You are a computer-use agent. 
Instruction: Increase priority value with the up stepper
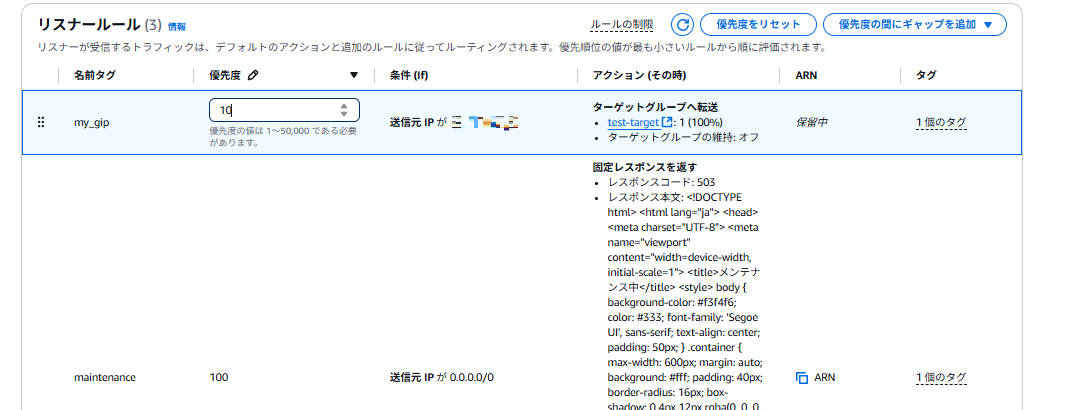344,106
